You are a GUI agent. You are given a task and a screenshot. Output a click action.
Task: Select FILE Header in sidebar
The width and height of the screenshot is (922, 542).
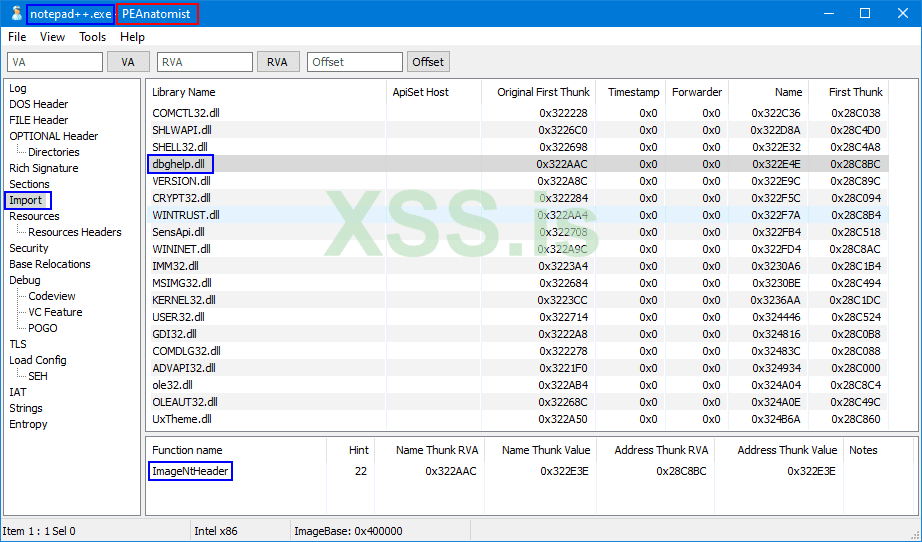[39, 120]
